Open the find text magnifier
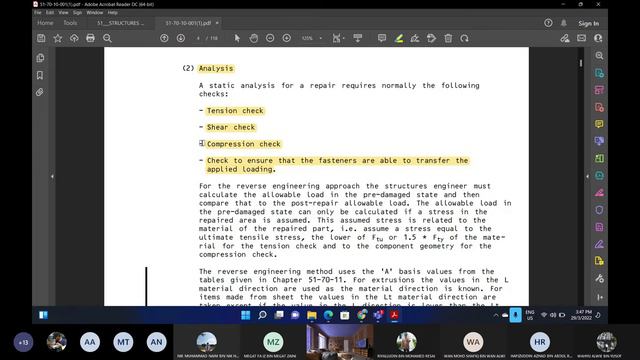The height and width of the screenshot is (360, 640). pyautogui.click(x=107, y=38)
